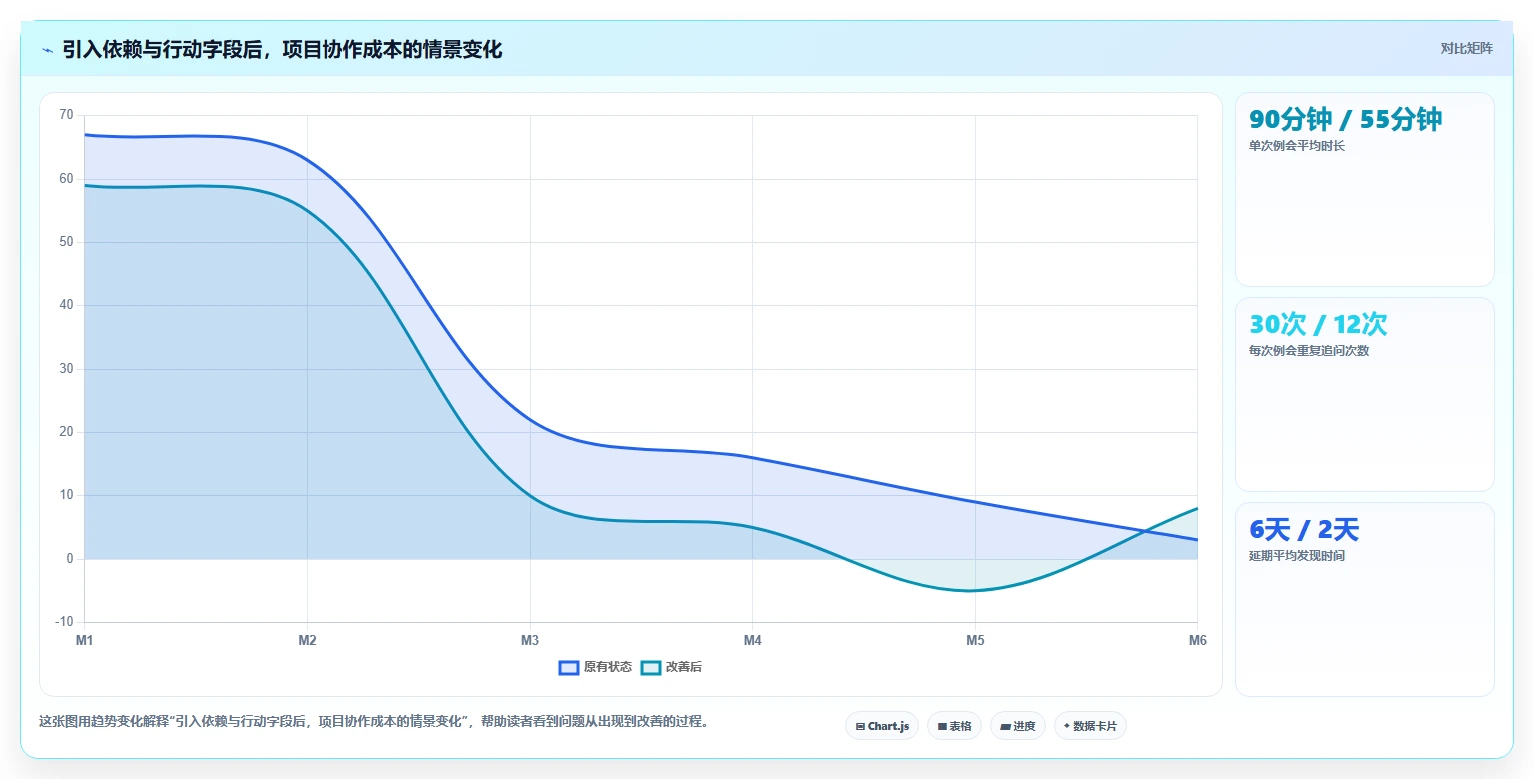The height and width of the screenshot is (779, 1534).
Task: Click the M5 x-axis label
Action: [x=975, y=641]
